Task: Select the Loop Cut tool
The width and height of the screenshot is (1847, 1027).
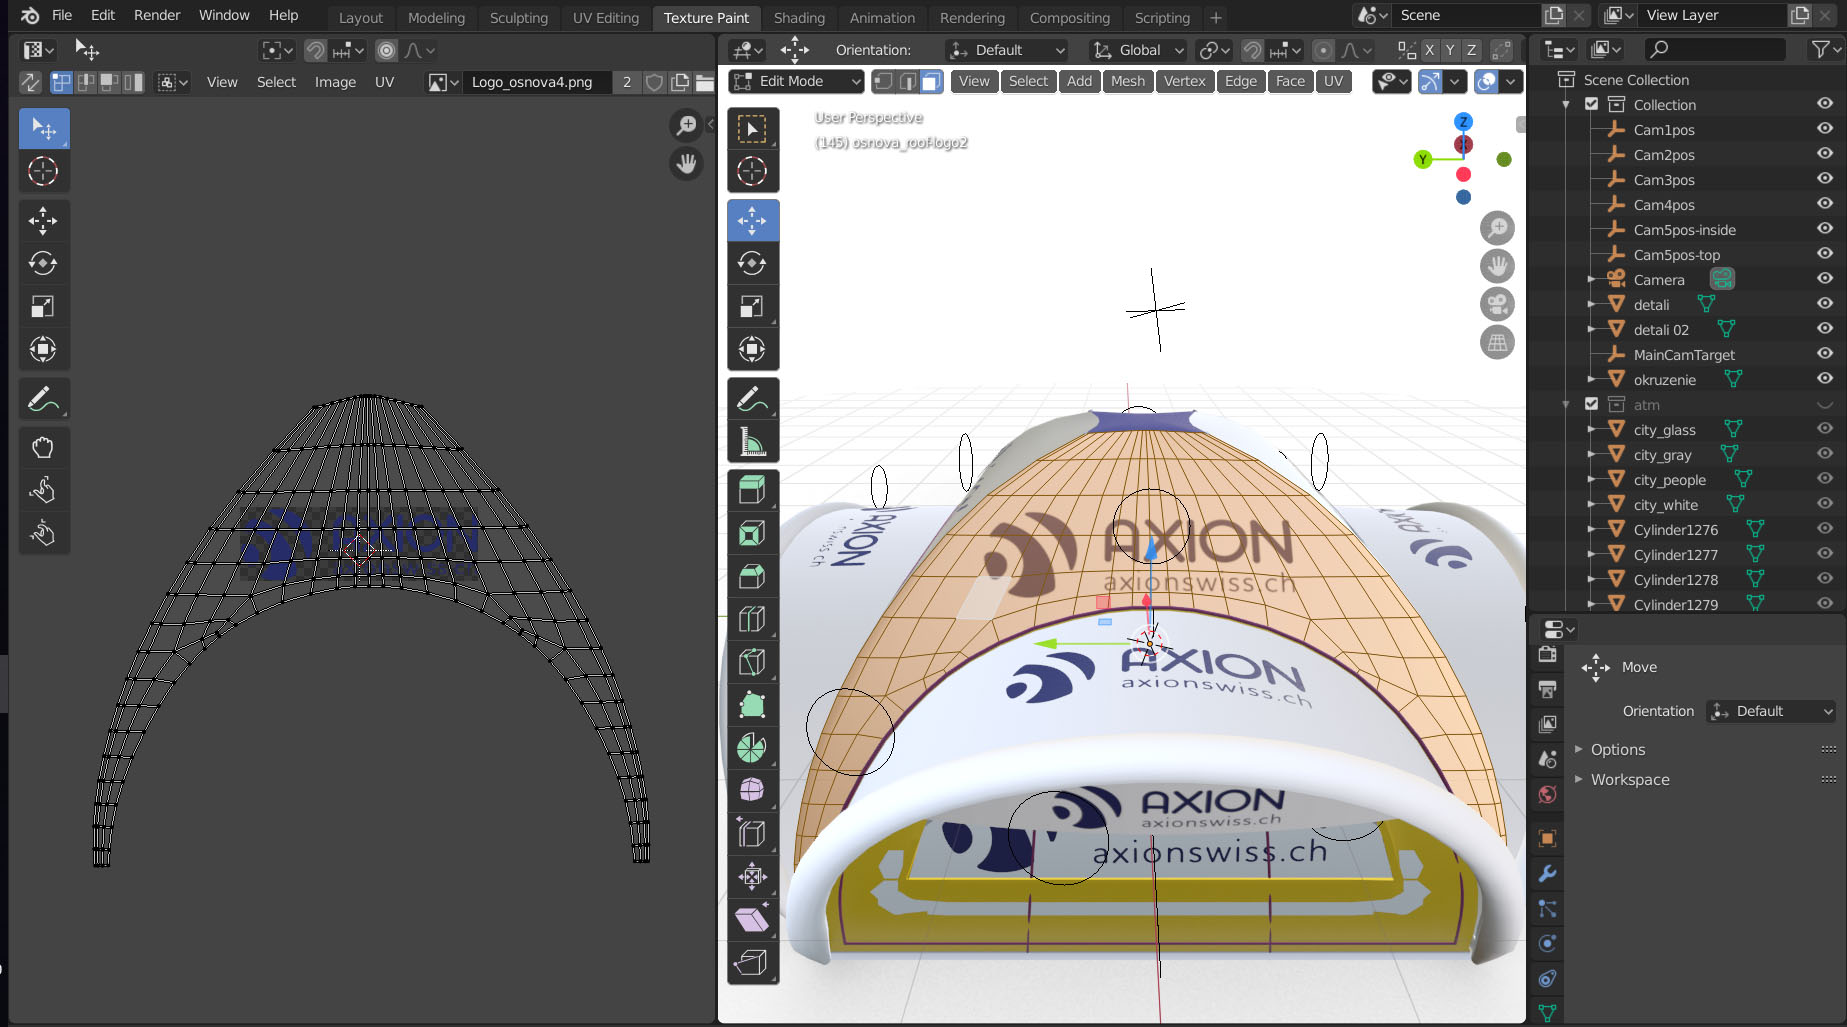Action: point(752,619)
